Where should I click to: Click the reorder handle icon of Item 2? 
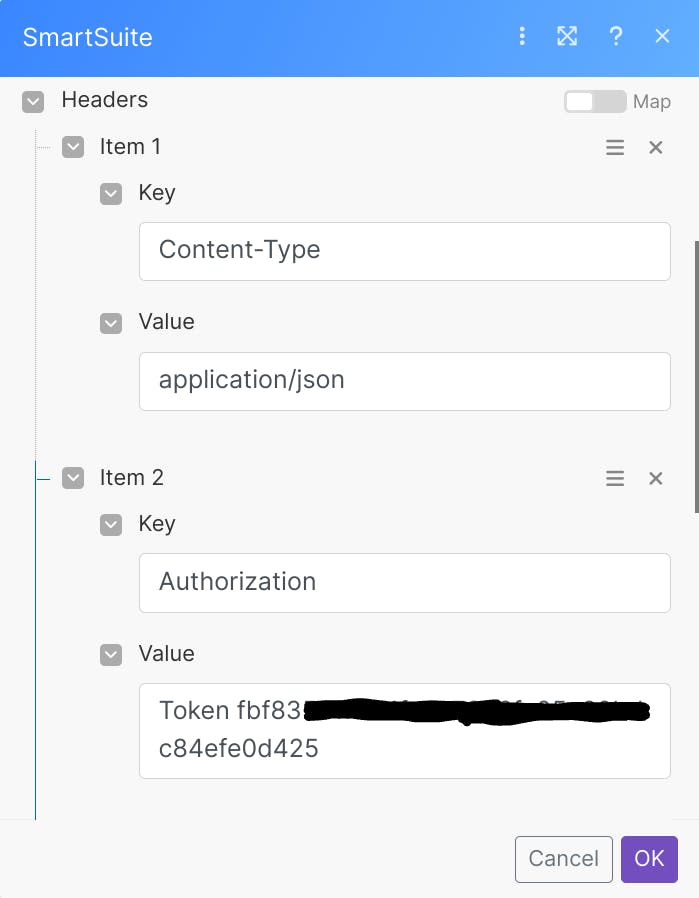pyautogui.click(x=615, y=478)
